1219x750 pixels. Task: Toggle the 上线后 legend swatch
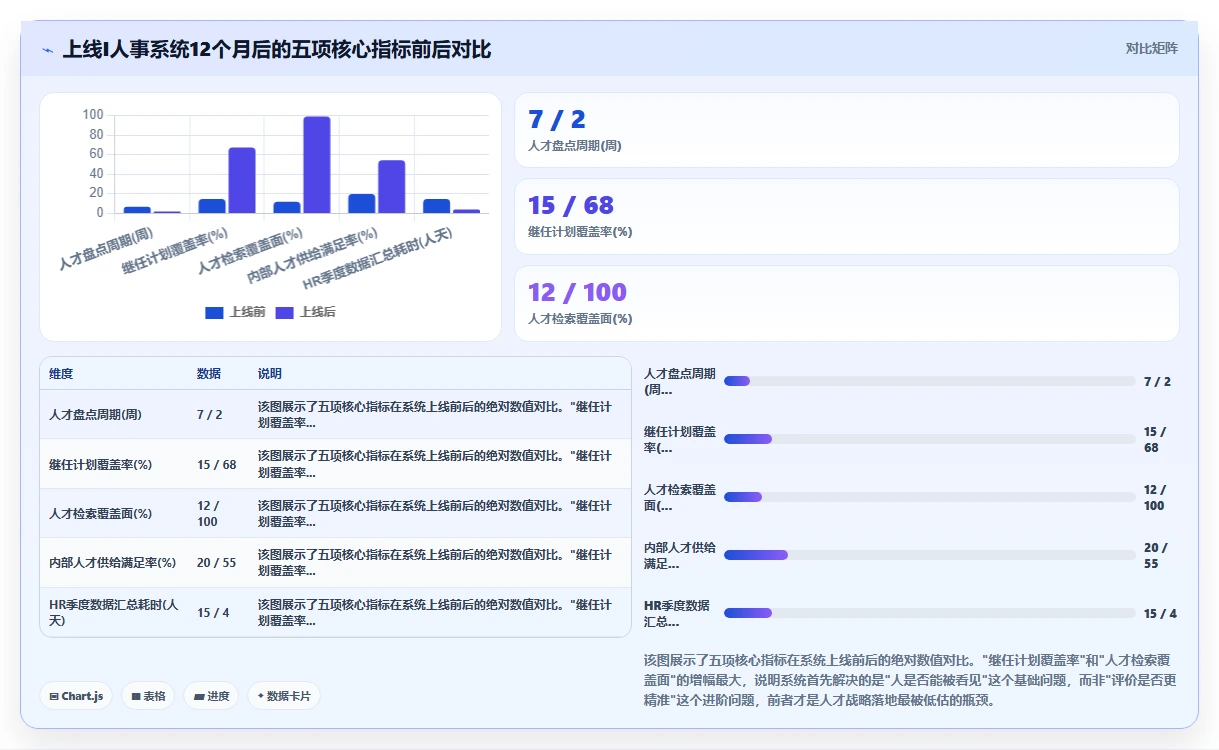click(284, 312)
